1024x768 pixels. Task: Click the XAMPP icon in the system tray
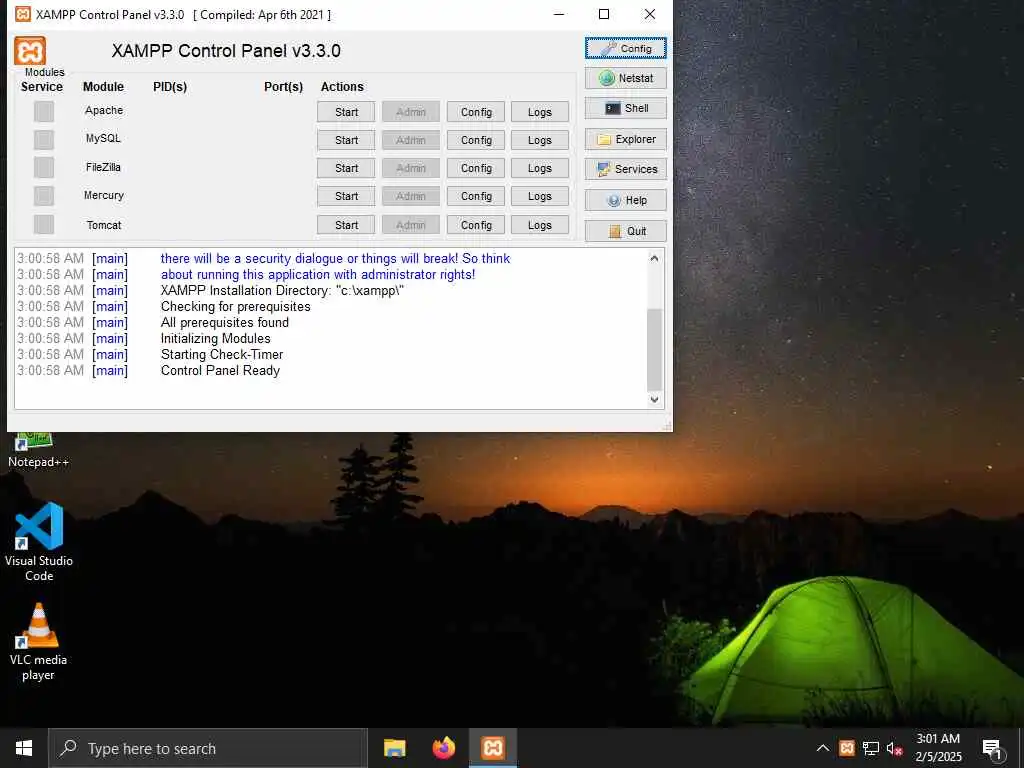(847, 748)
